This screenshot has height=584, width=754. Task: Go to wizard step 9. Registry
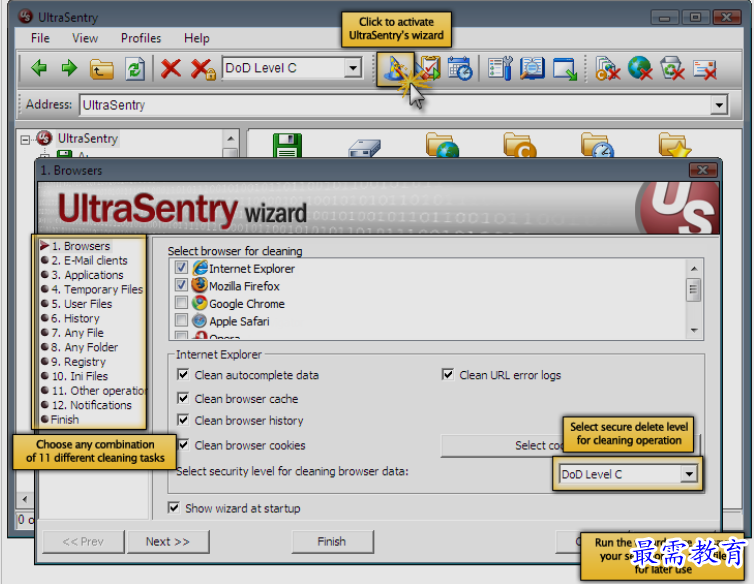78,361
